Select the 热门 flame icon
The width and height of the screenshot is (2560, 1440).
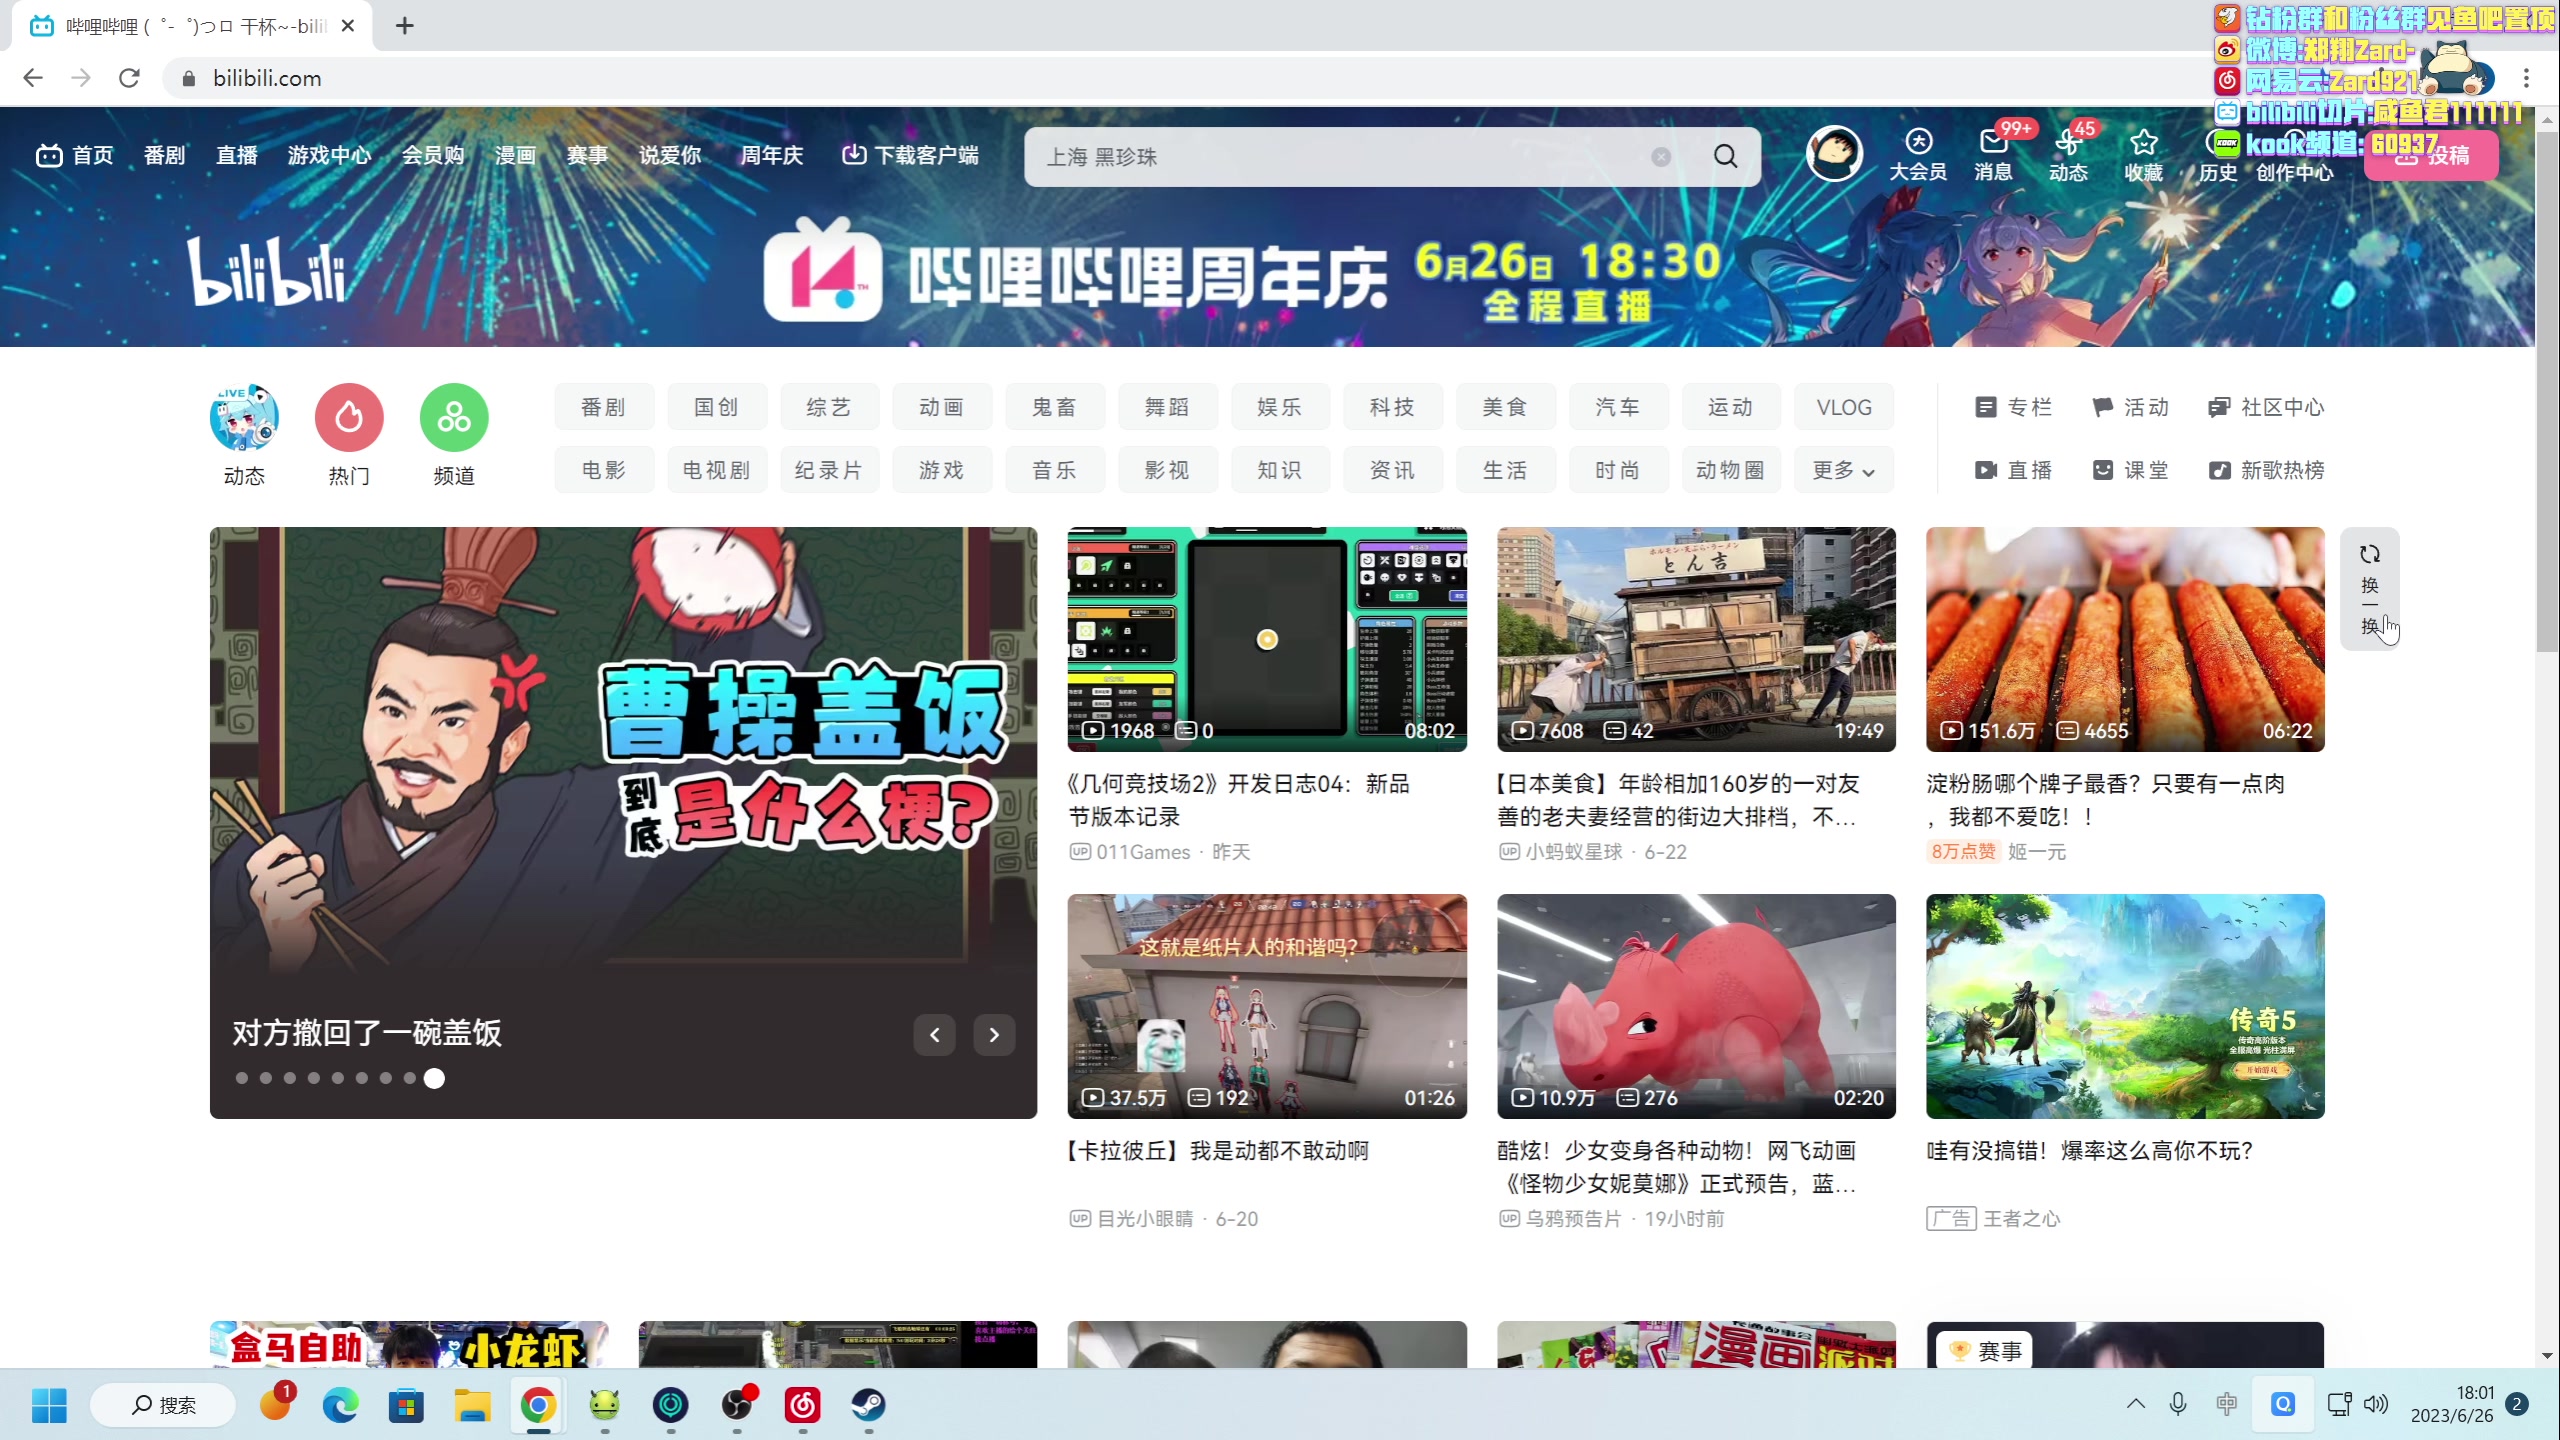(x=348, y=417)
